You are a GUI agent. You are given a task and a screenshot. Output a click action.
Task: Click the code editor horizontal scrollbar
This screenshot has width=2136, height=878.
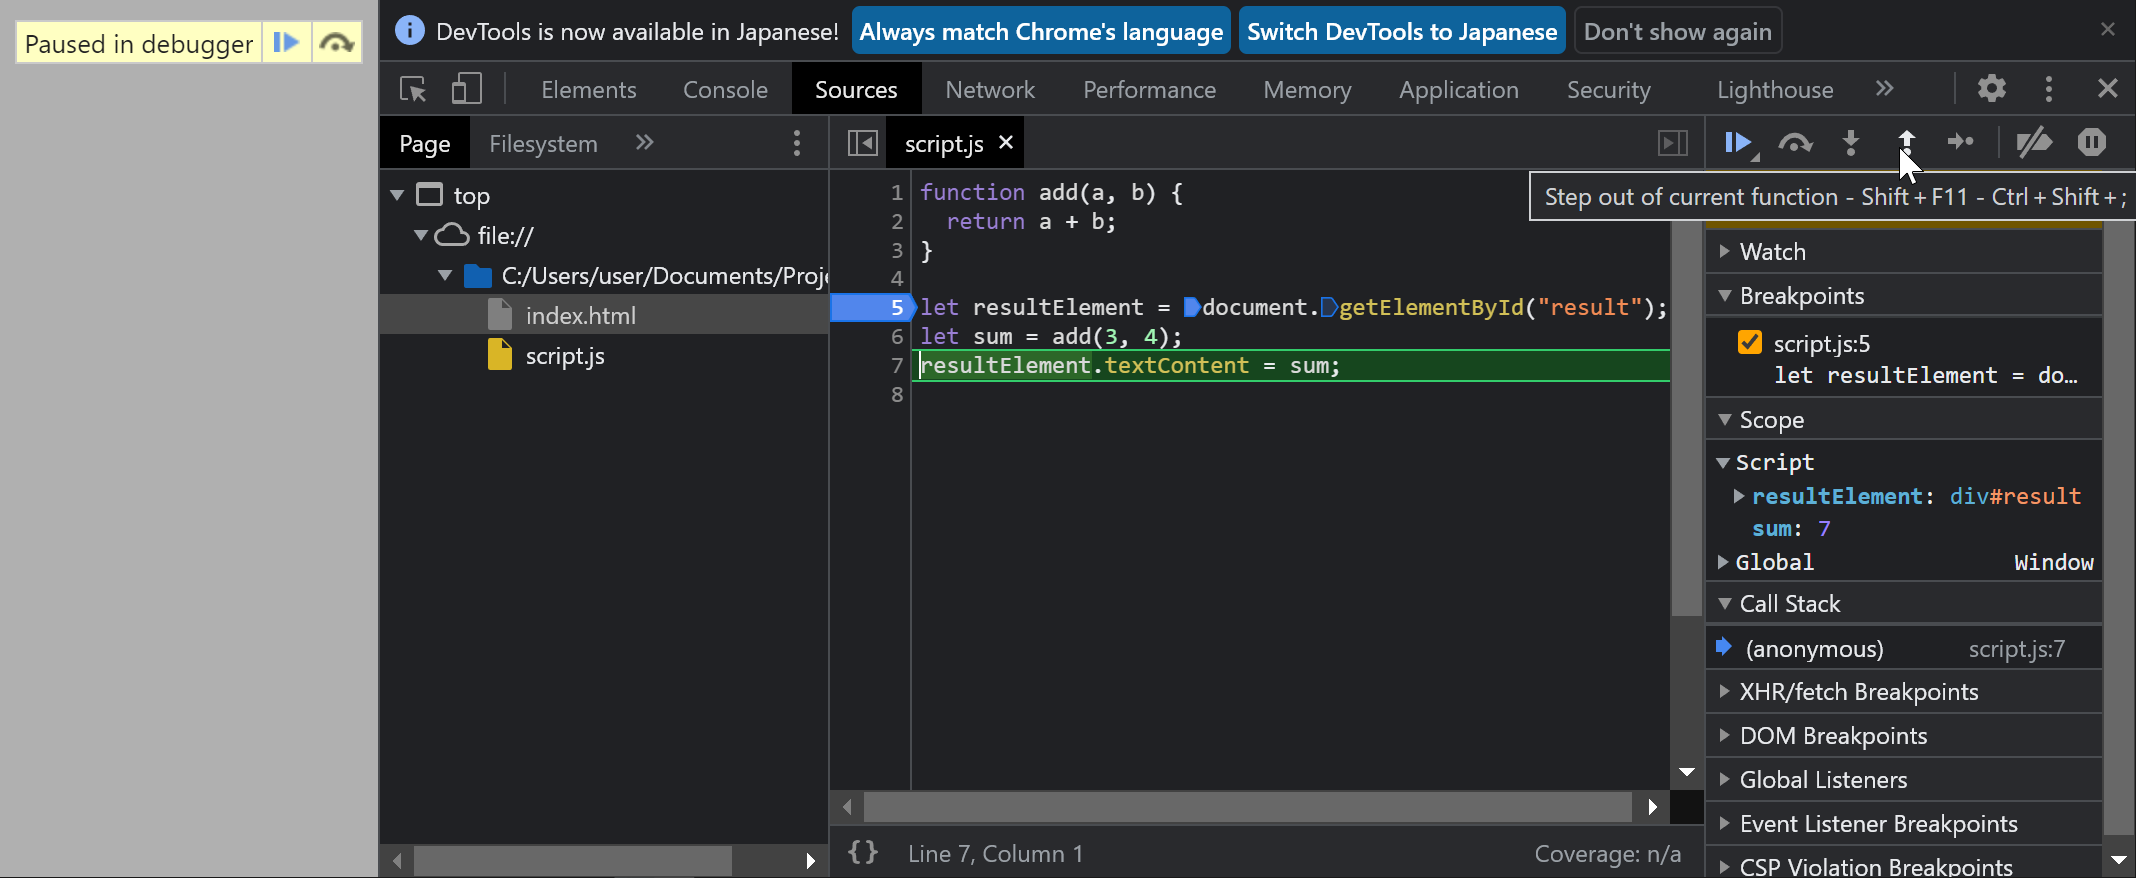pos(1247,807)
